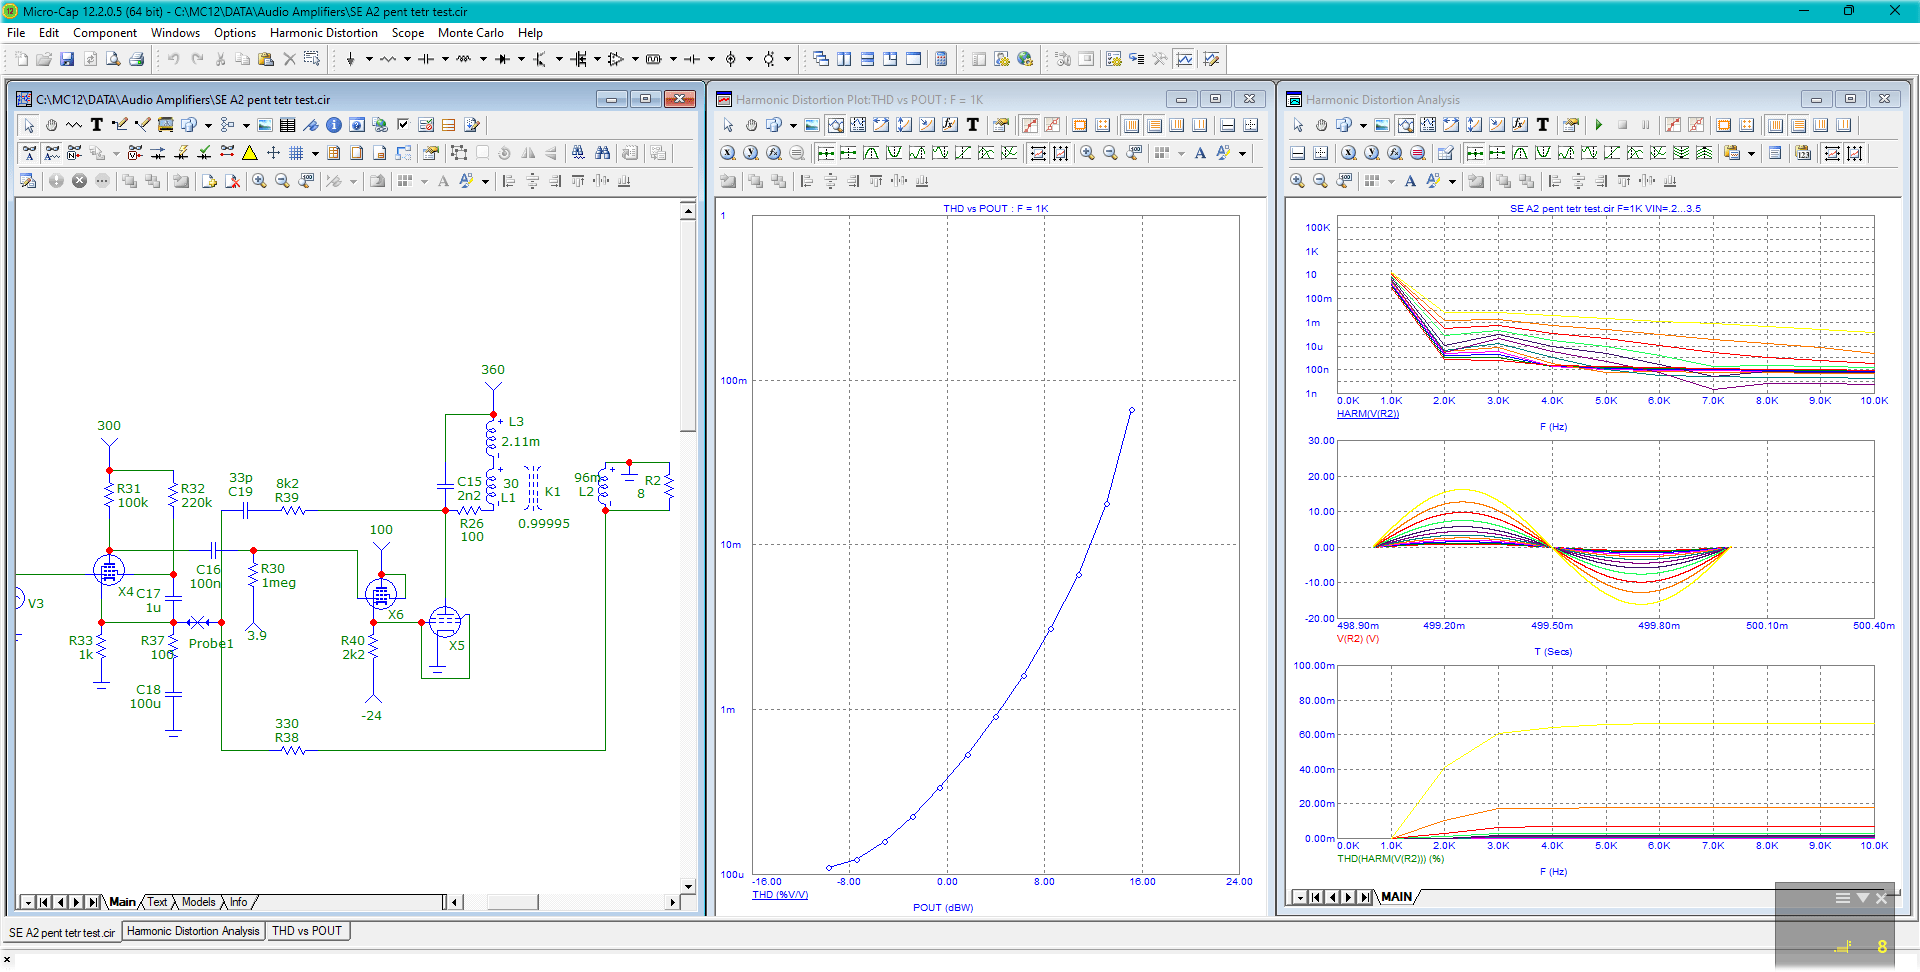Open the Component menu
Viewport: 1920px width, 972px height.
[105, 33]
